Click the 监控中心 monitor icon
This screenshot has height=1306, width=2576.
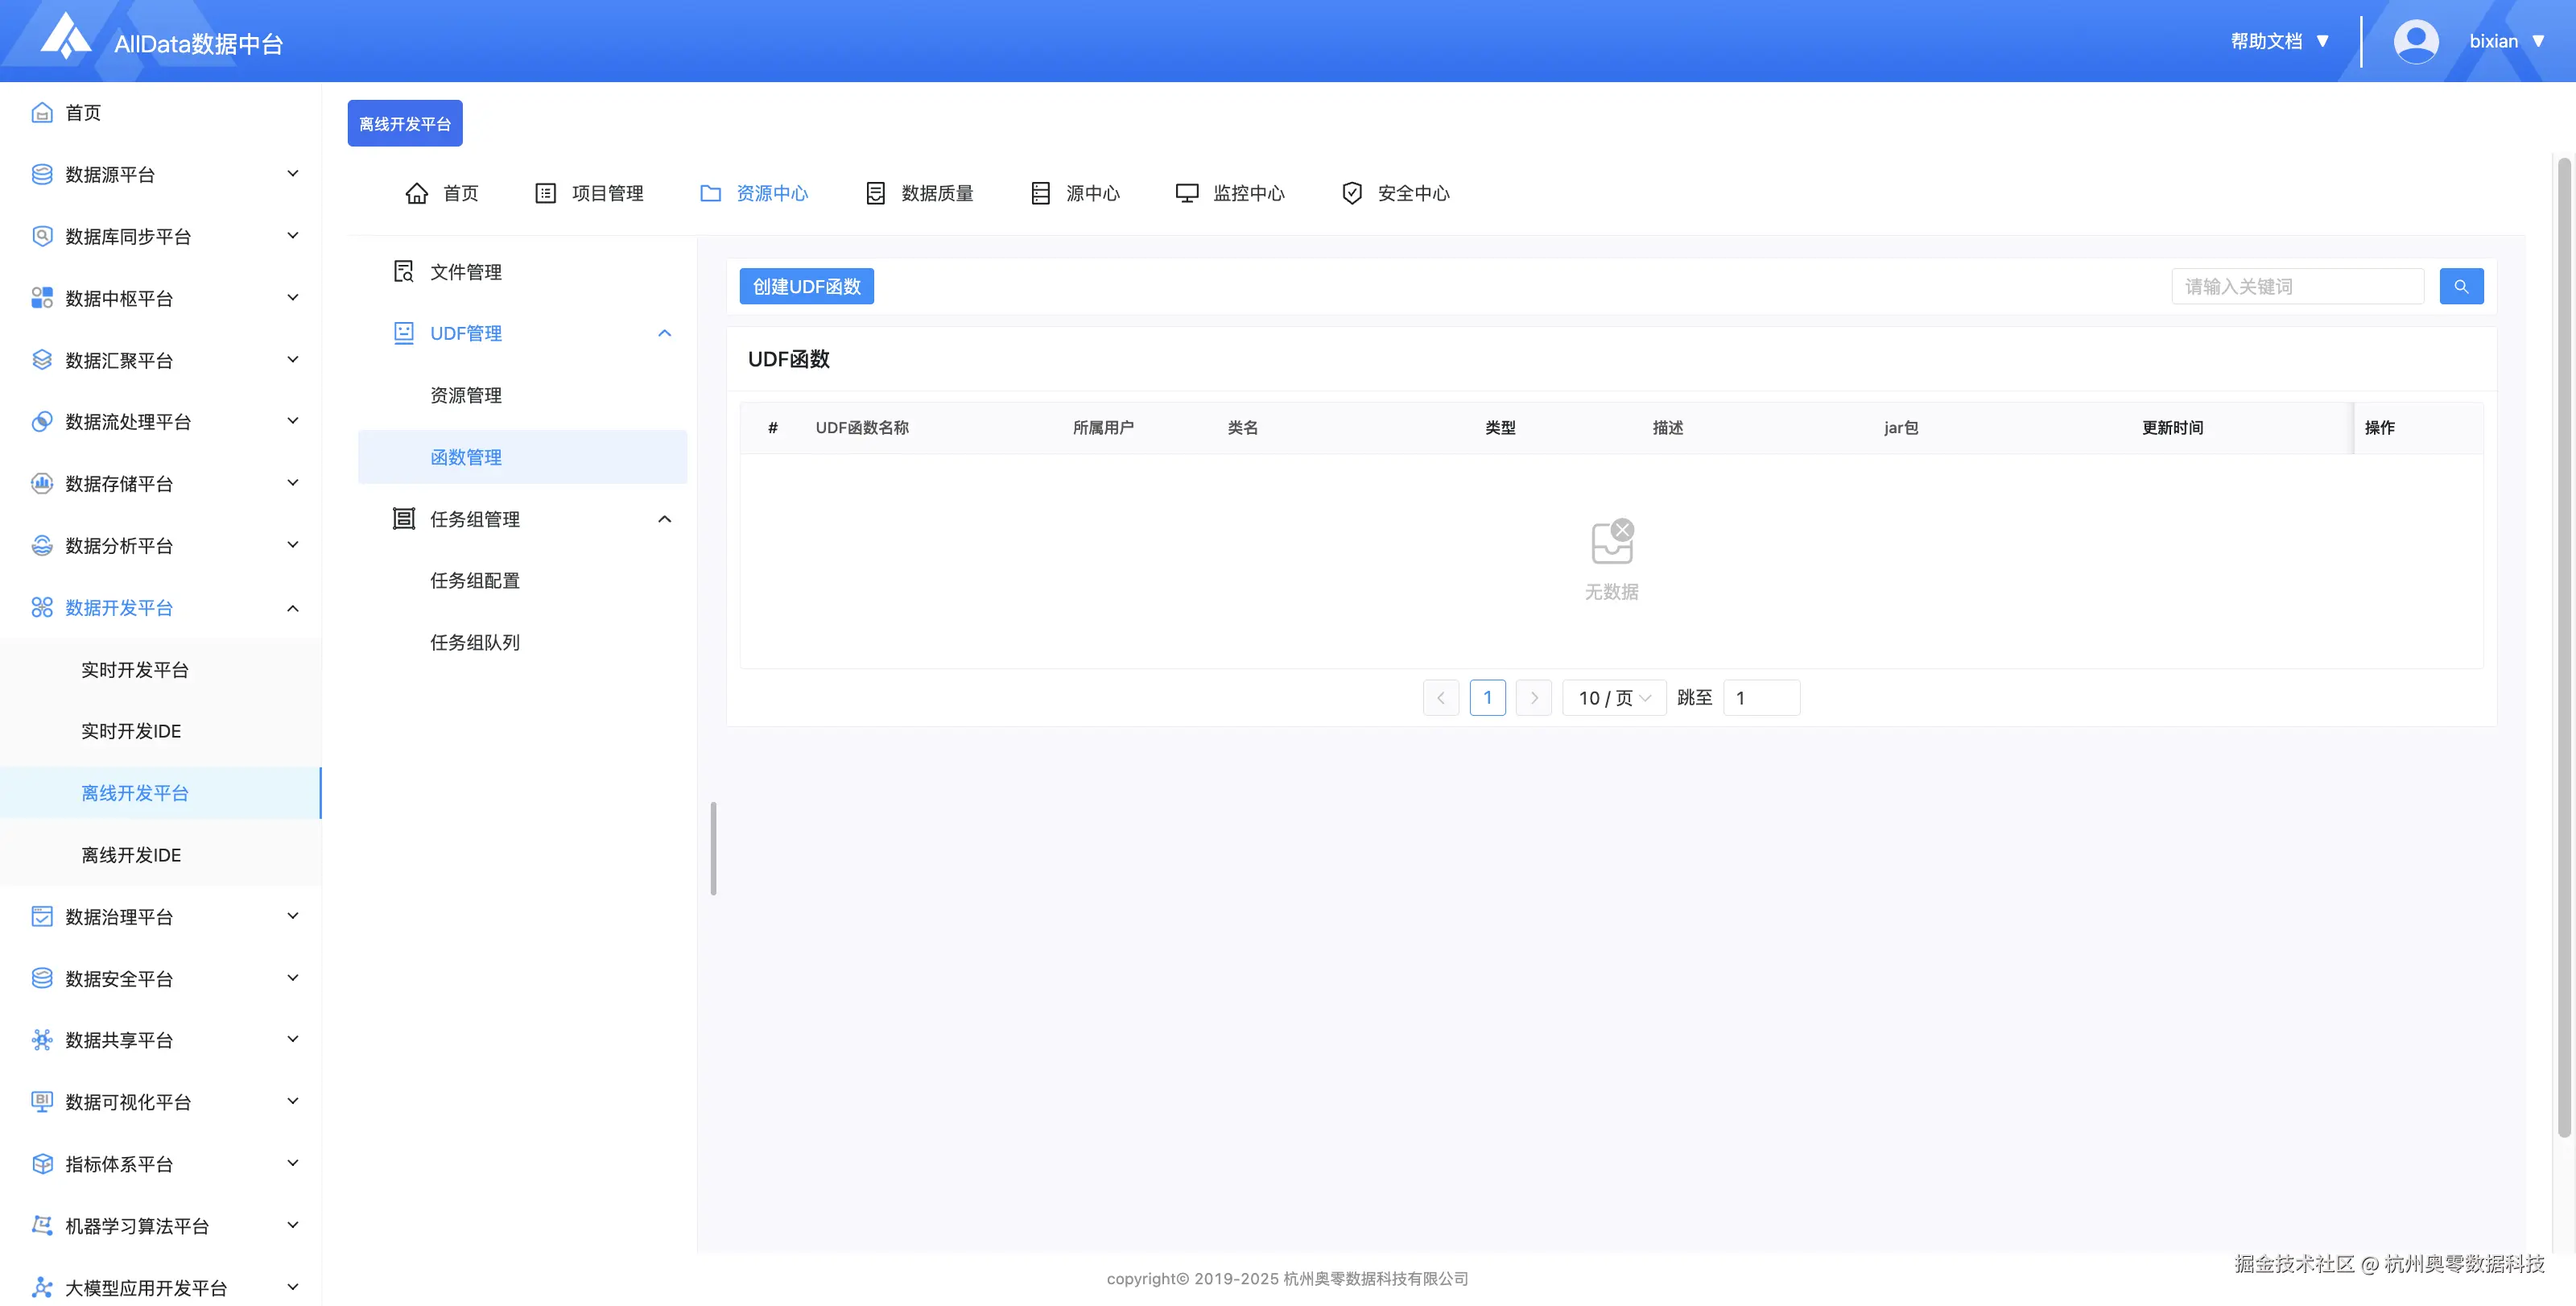click(x=1187, y=194)
